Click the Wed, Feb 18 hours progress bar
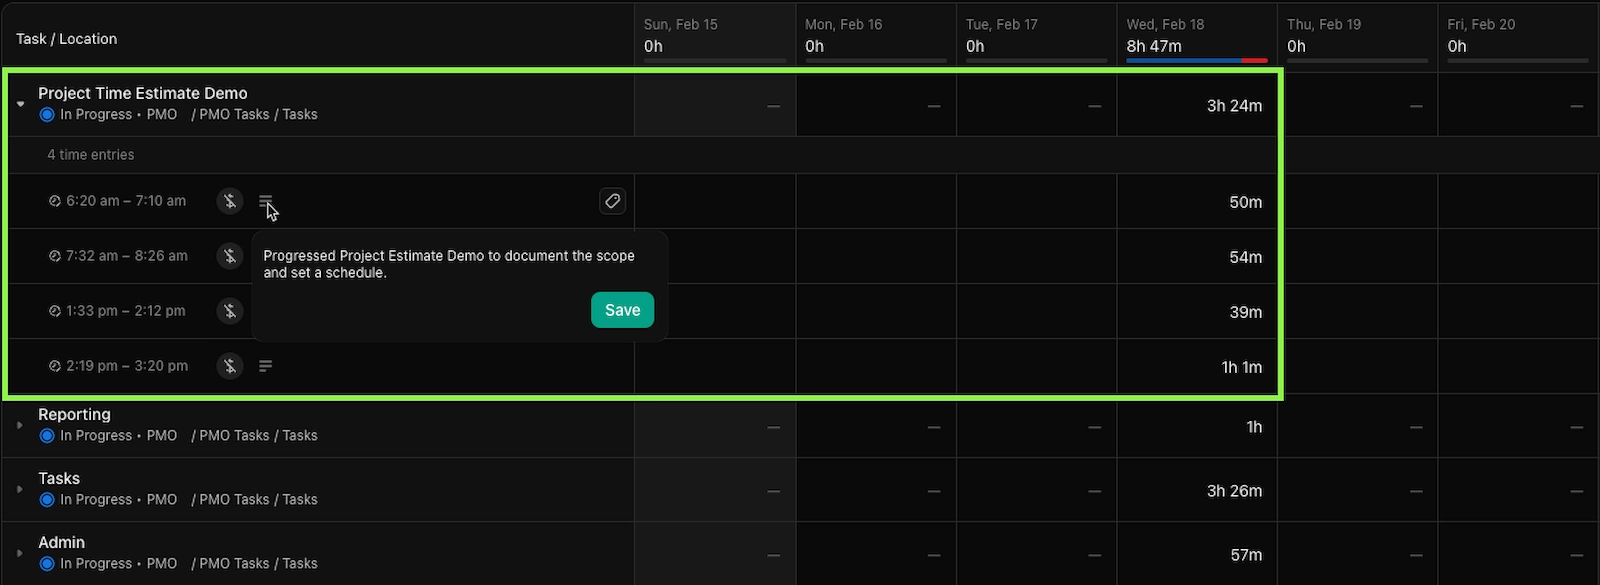The image size is (1600, 585). coord(1196,61)
